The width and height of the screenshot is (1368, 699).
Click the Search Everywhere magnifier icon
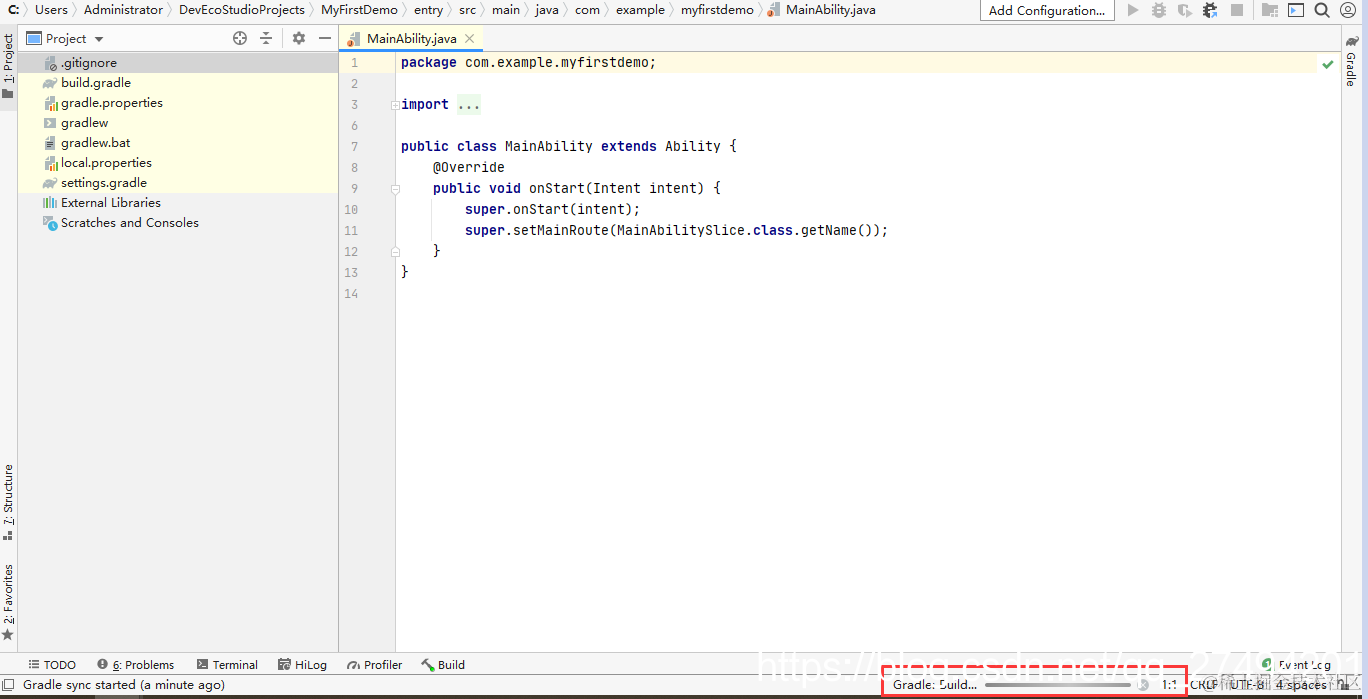1322,10
